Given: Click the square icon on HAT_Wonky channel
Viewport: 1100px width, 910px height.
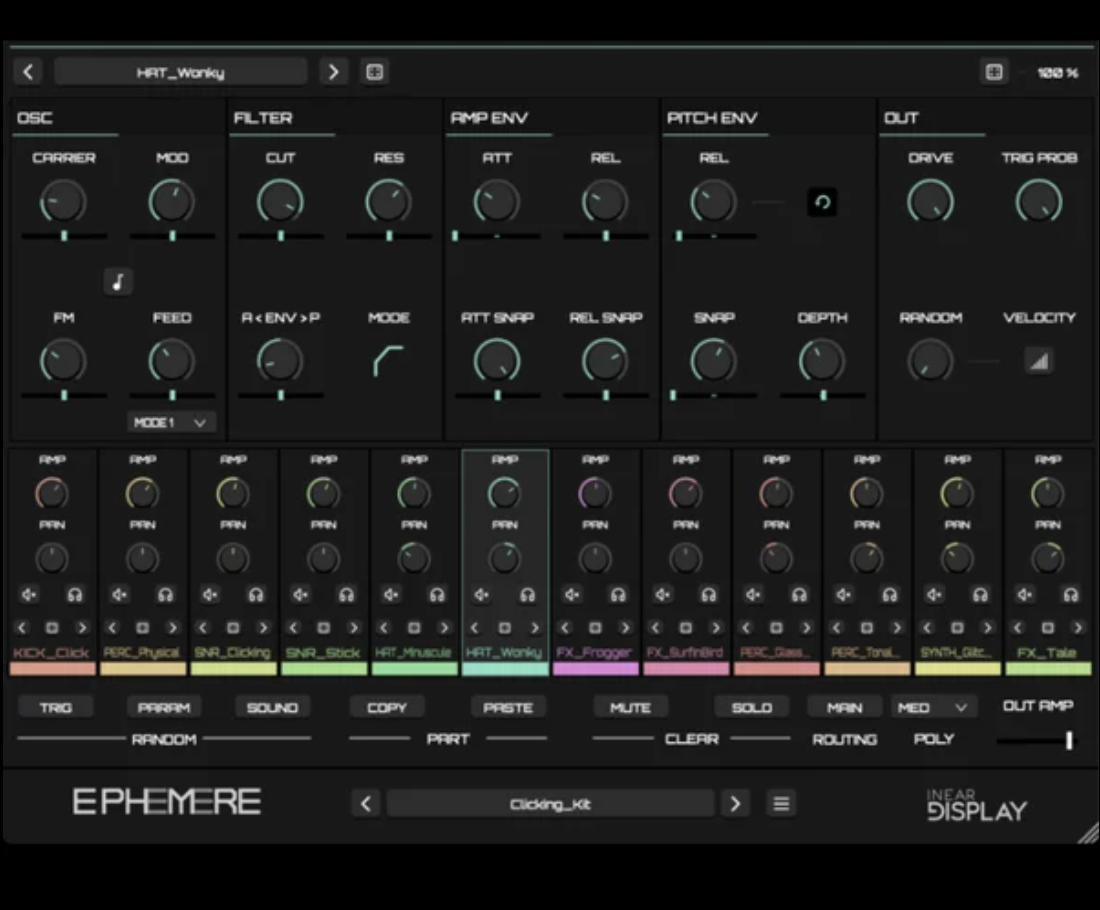Looking at the screenshot, I should pos(504,627).
